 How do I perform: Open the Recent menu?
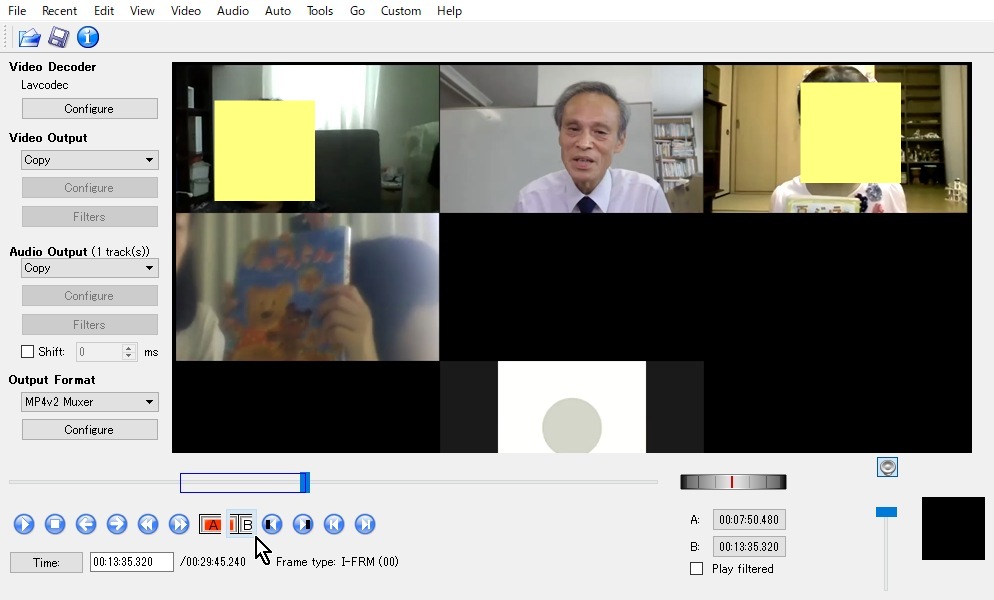pos(60,11)
